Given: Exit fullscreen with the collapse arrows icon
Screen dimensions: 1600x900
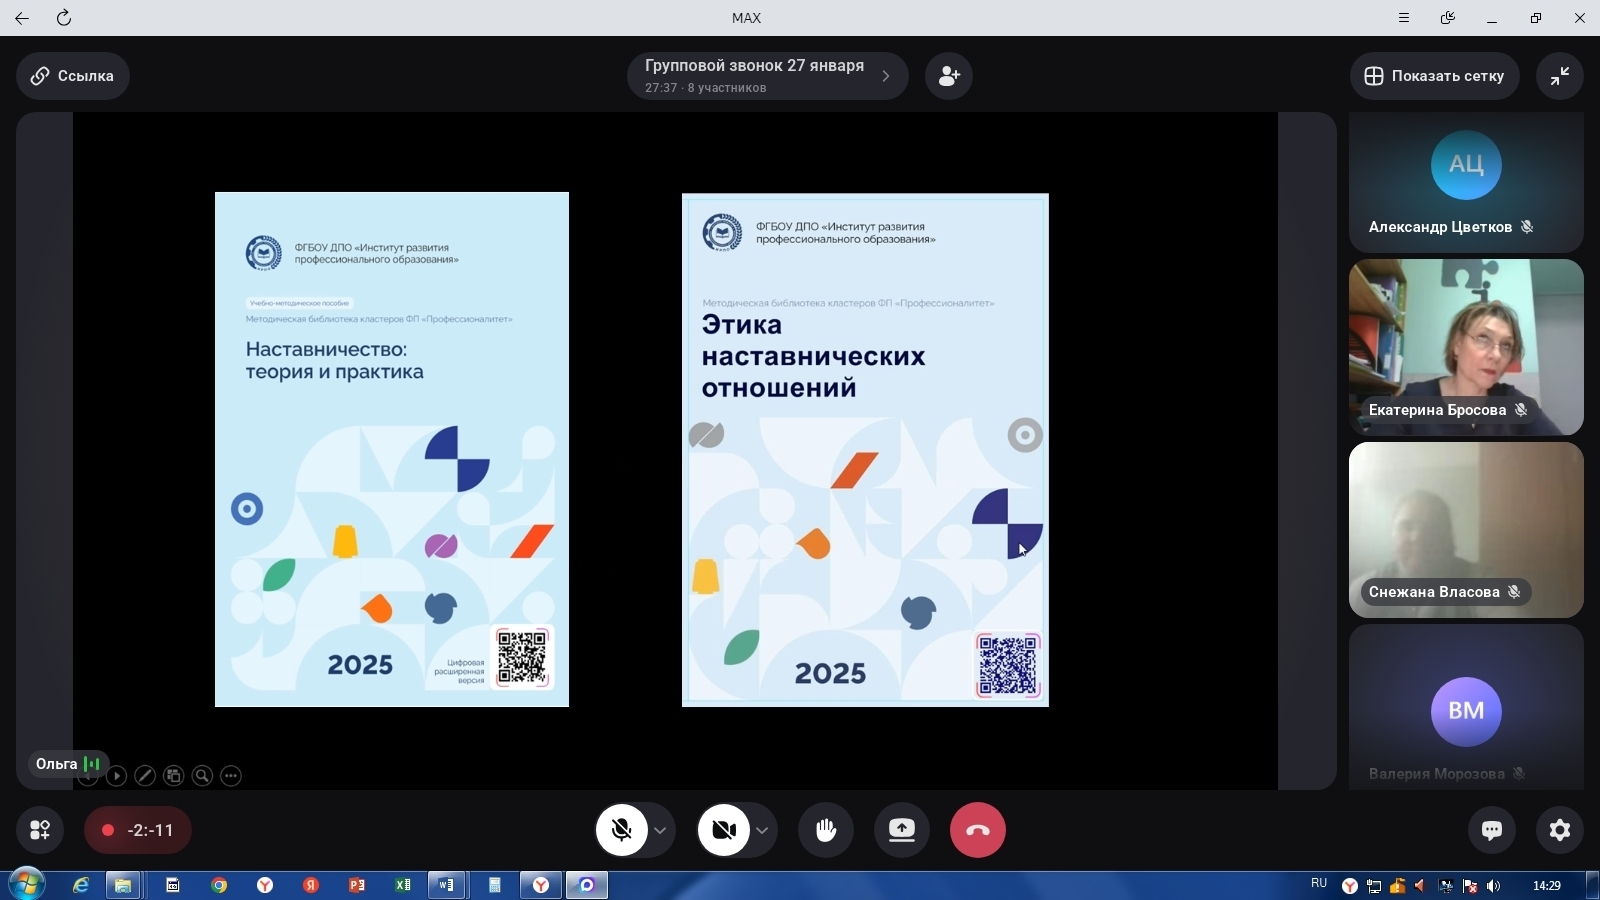Looking at the screenshot, I should (1559, 76).
